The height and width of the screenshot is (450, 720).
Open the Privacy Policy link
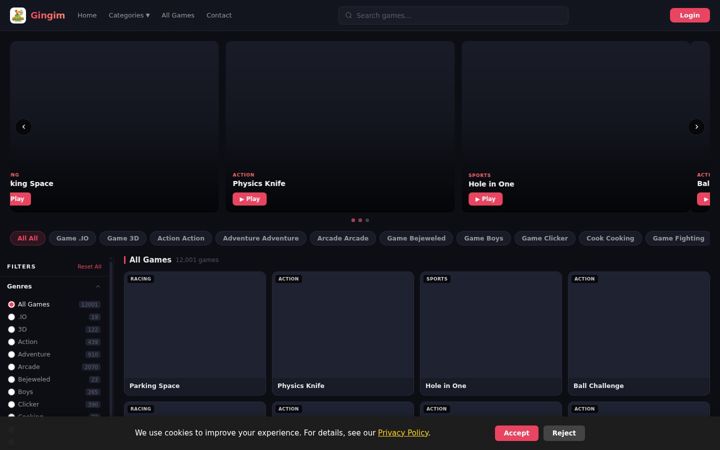click(403, 433)
